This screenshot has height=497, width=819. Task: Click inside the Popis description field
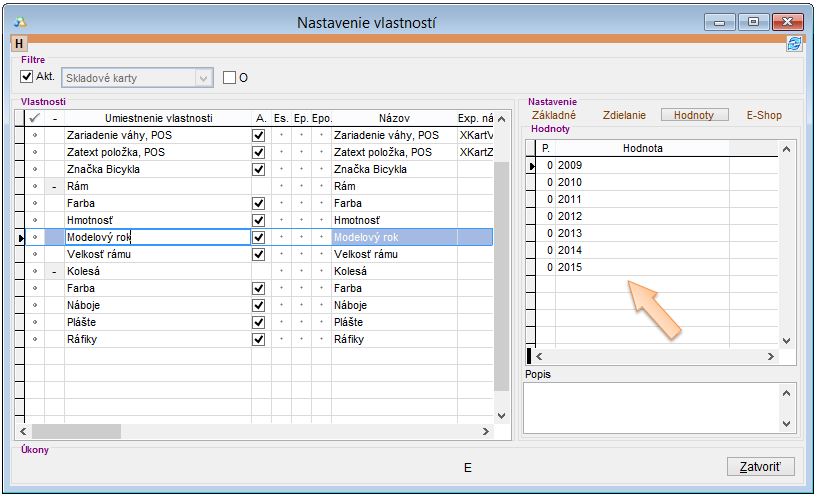click(650, 407)
